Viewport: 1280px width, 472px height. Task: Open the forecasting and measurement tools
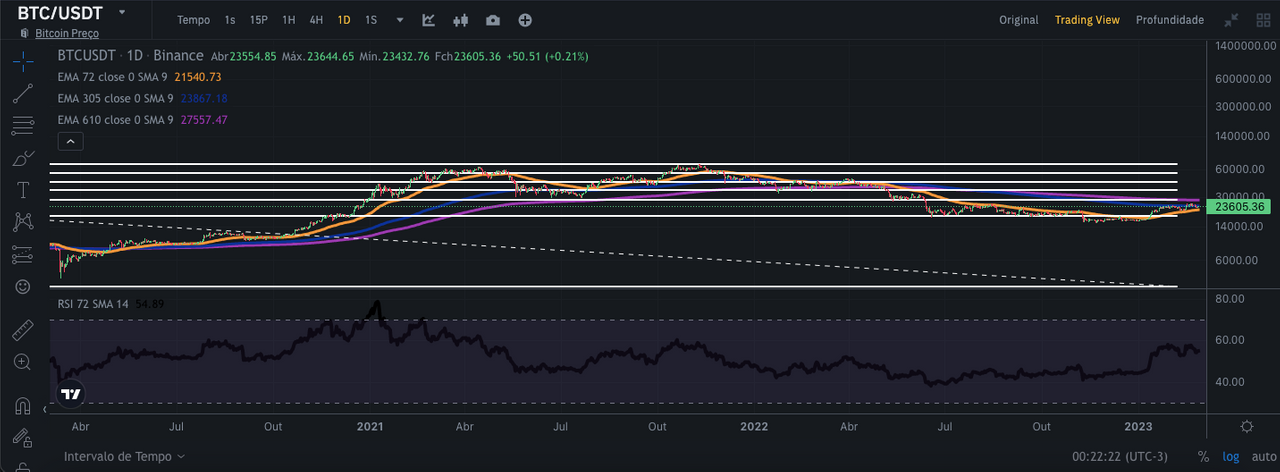pos(23,254)
